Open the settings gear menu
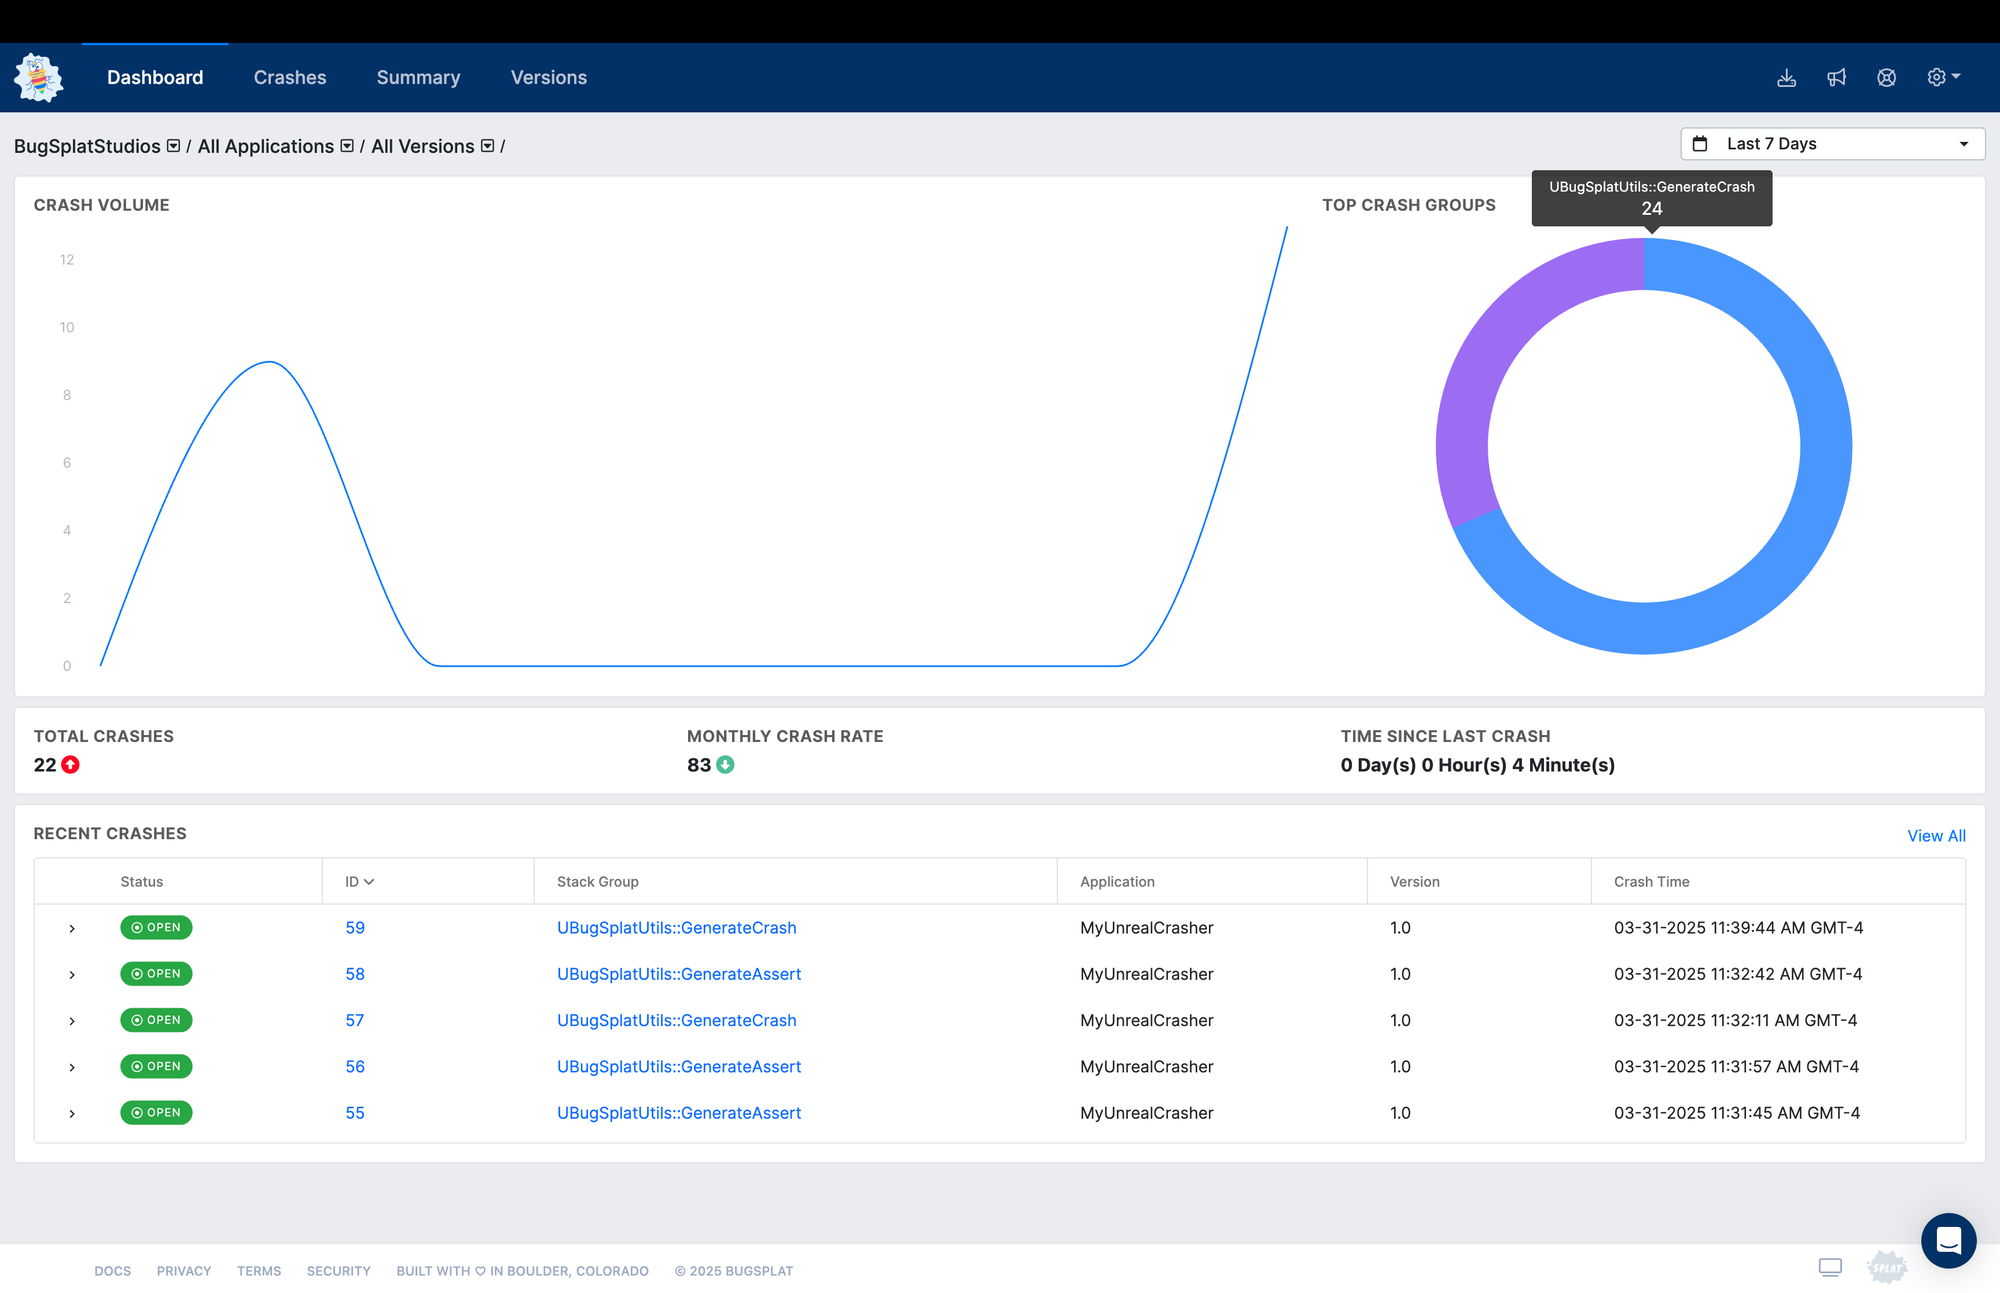2000x1293 pixels. pos(1942,77)
